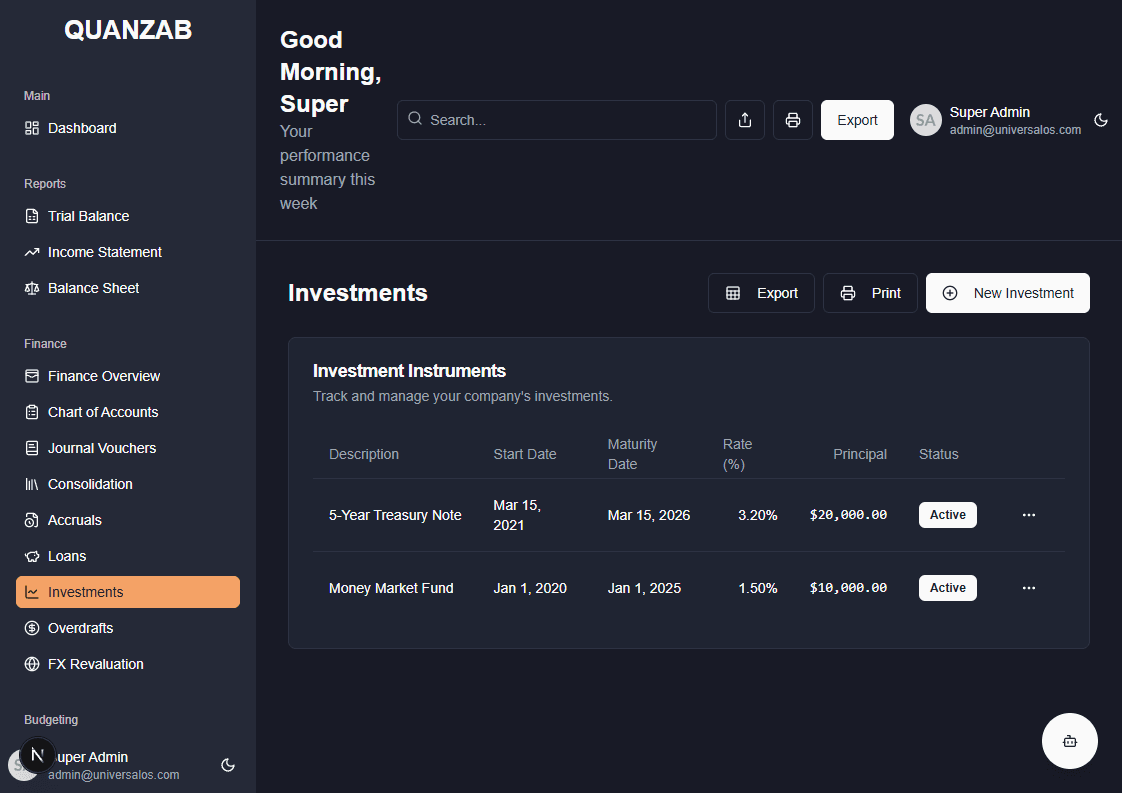
Task: Click the Overdrafts dollar icon
Action: pyautogui.click(x=31, y=628)
